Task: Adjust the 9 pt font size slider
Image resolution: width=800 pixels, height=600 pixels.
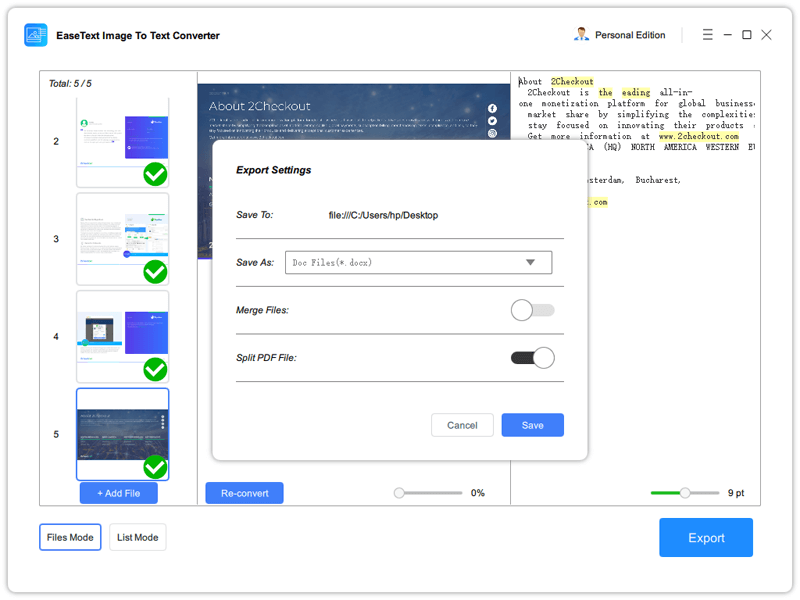Action: [x=685, y=493]
